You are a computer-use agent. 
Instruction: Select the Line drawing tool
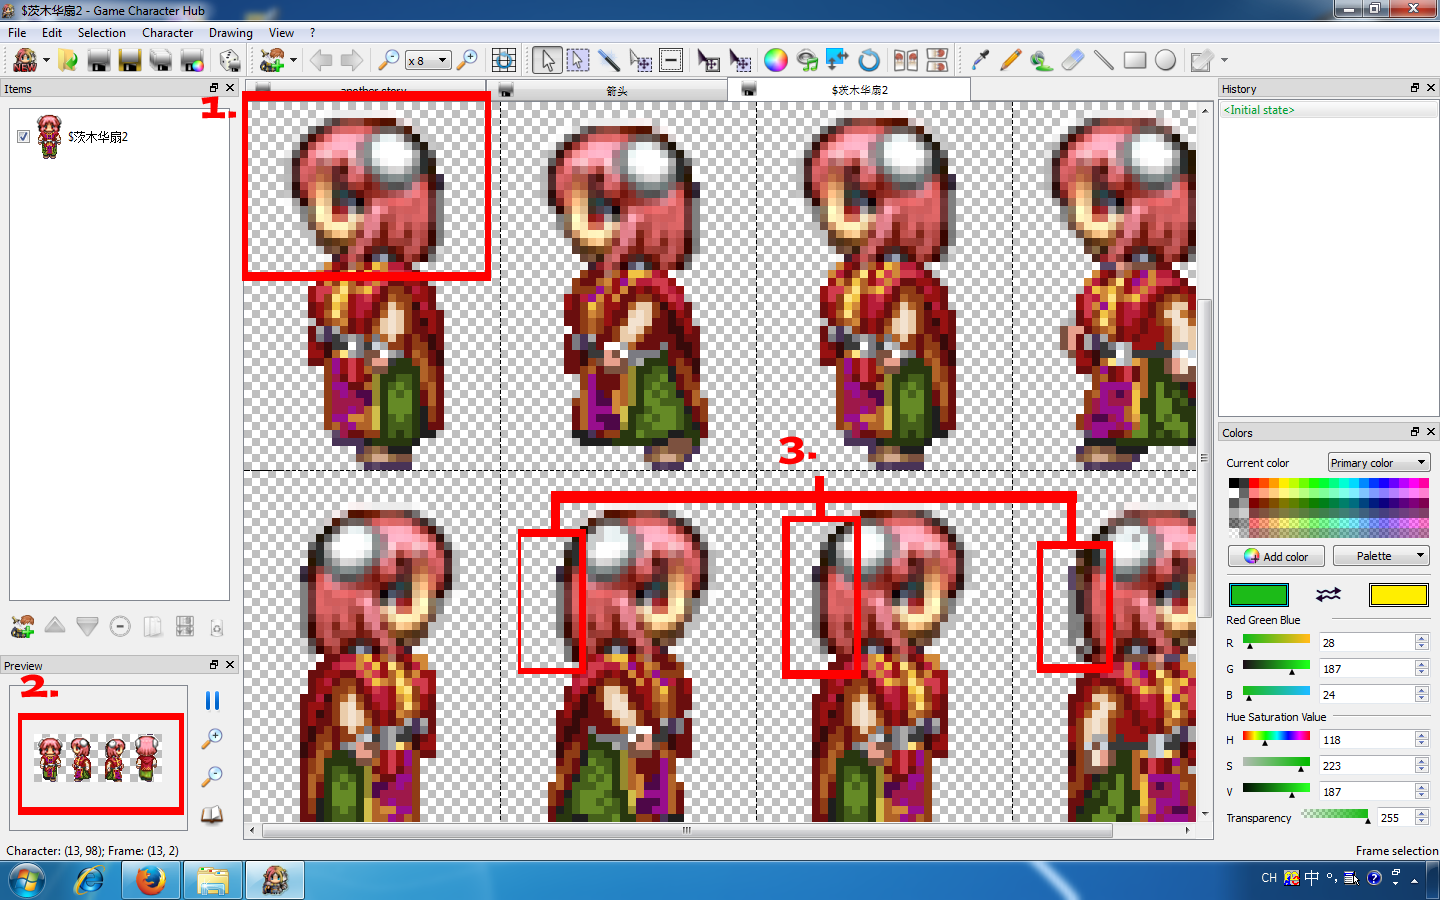(x=1103, y=60)
